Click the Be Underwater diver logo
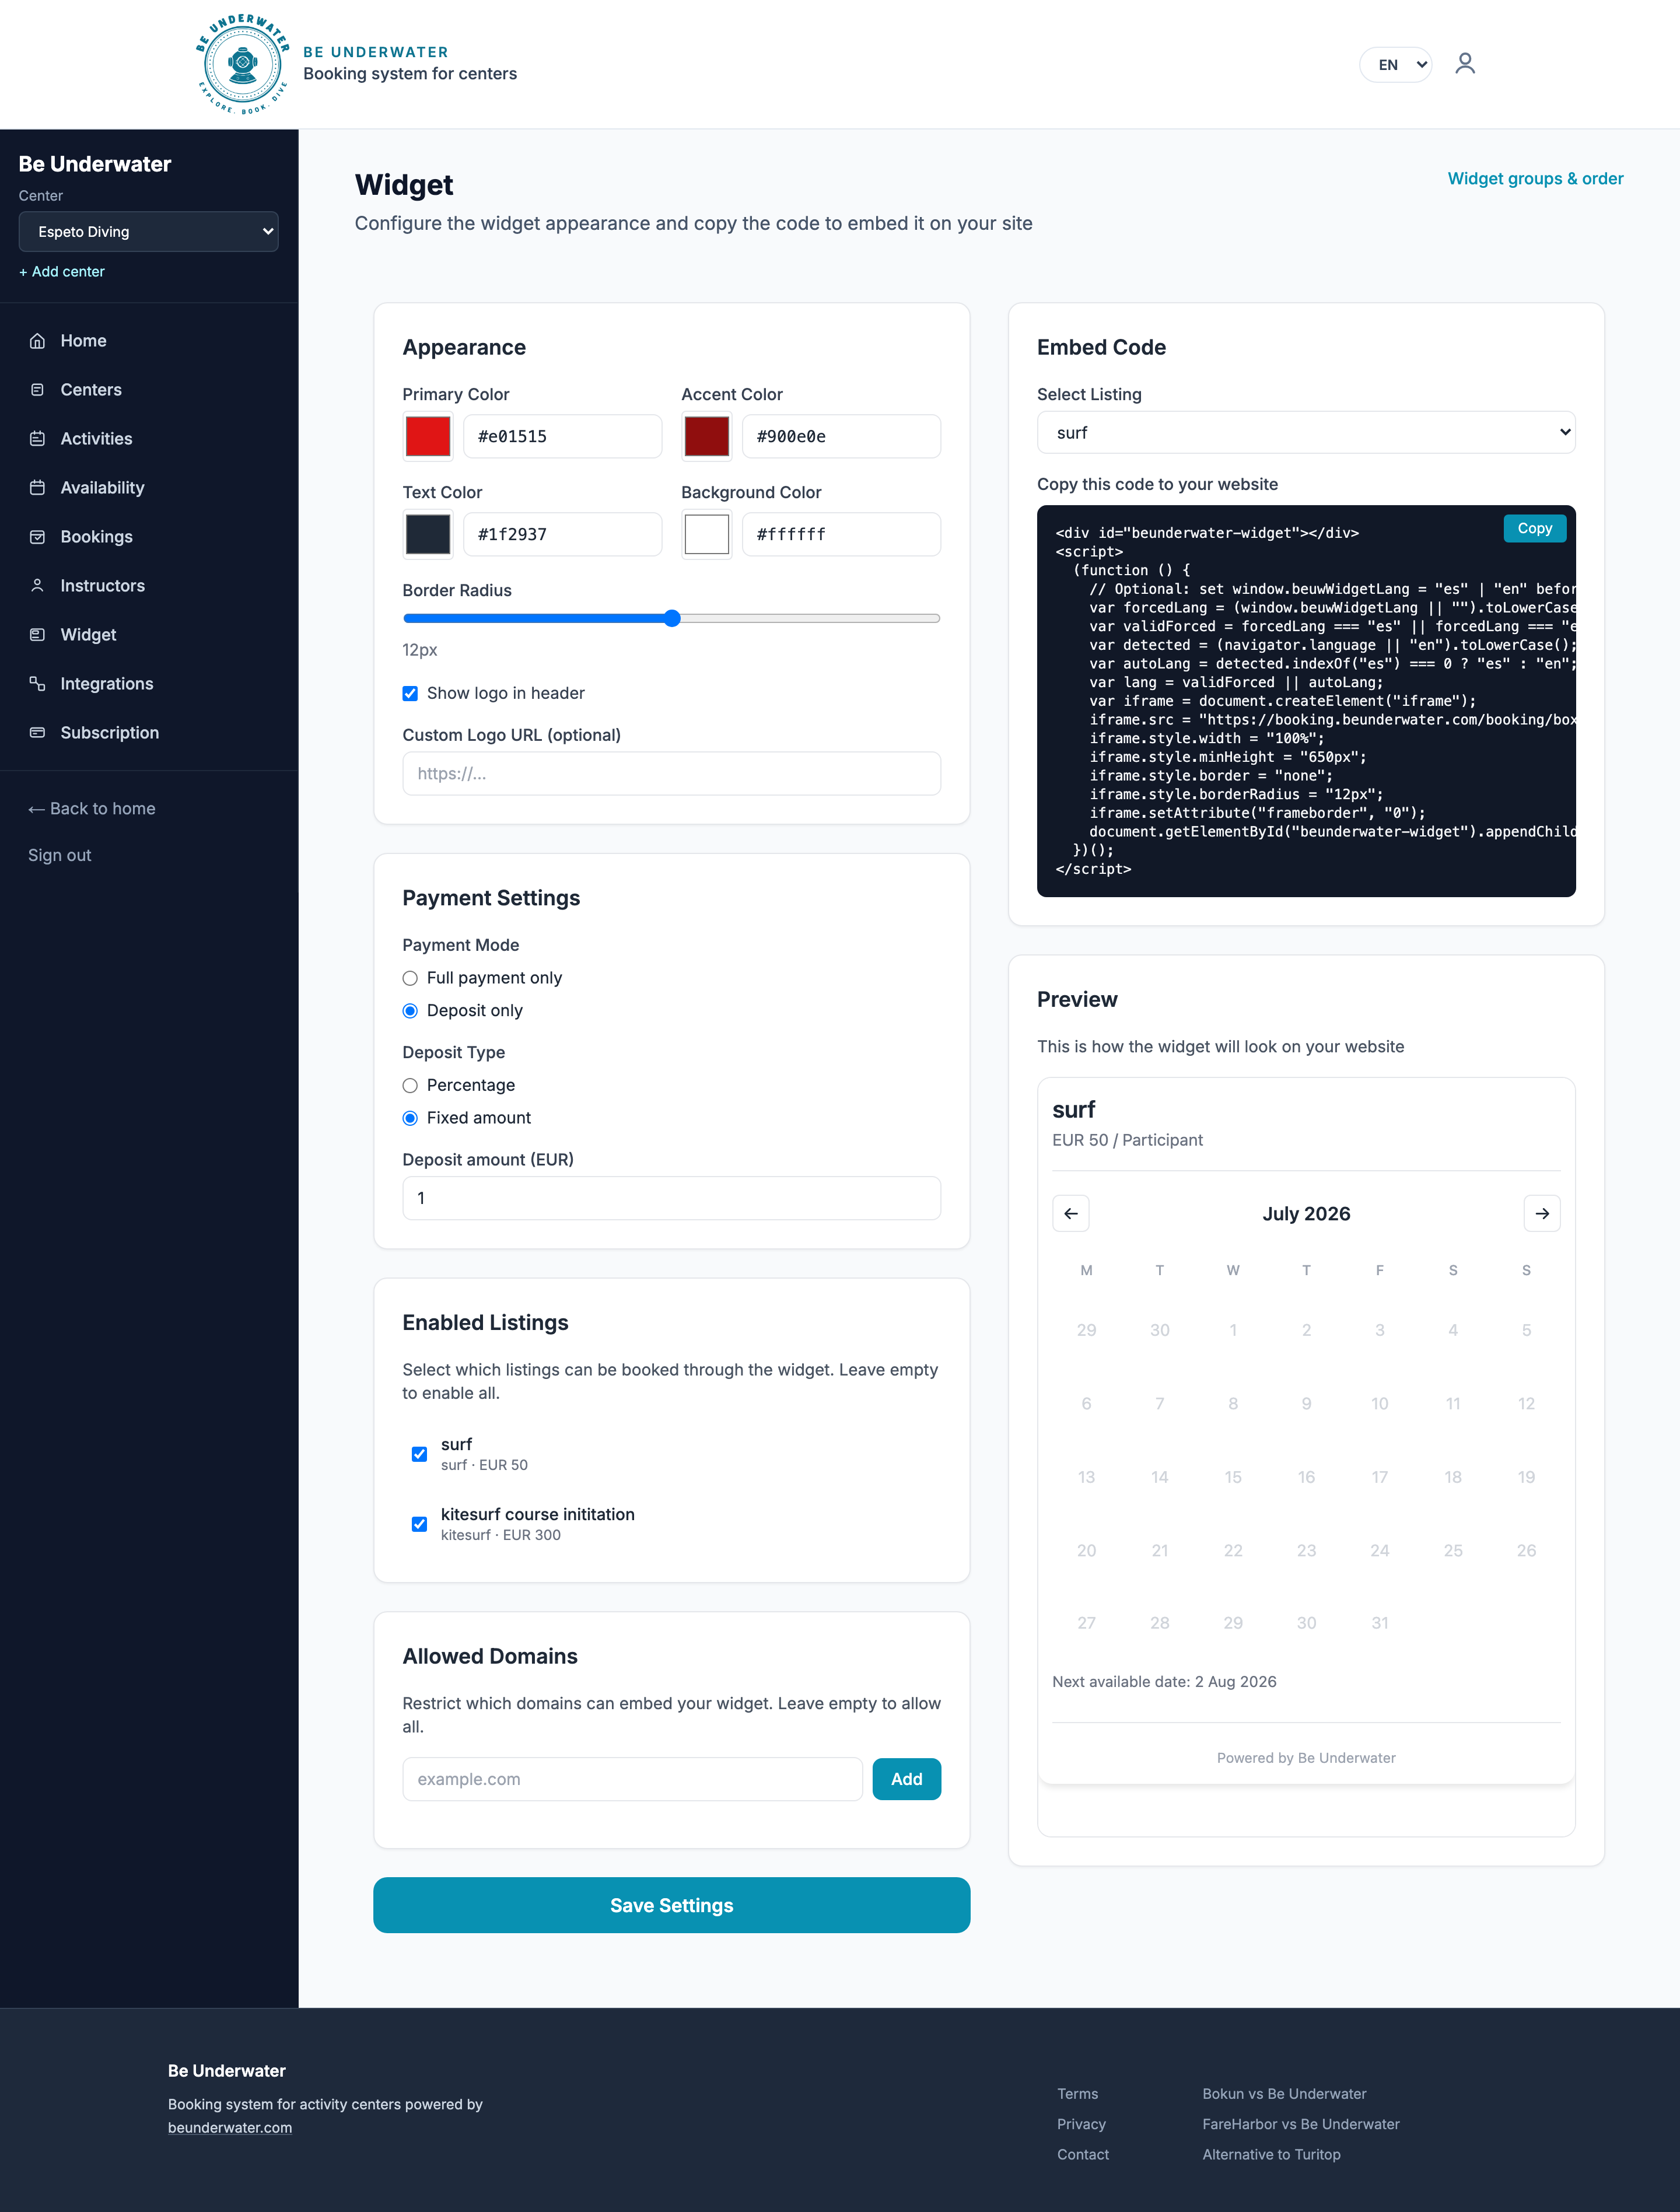Image resolution: width=1680 pixels, height=2212 pixels. click(x=243, y=64)
